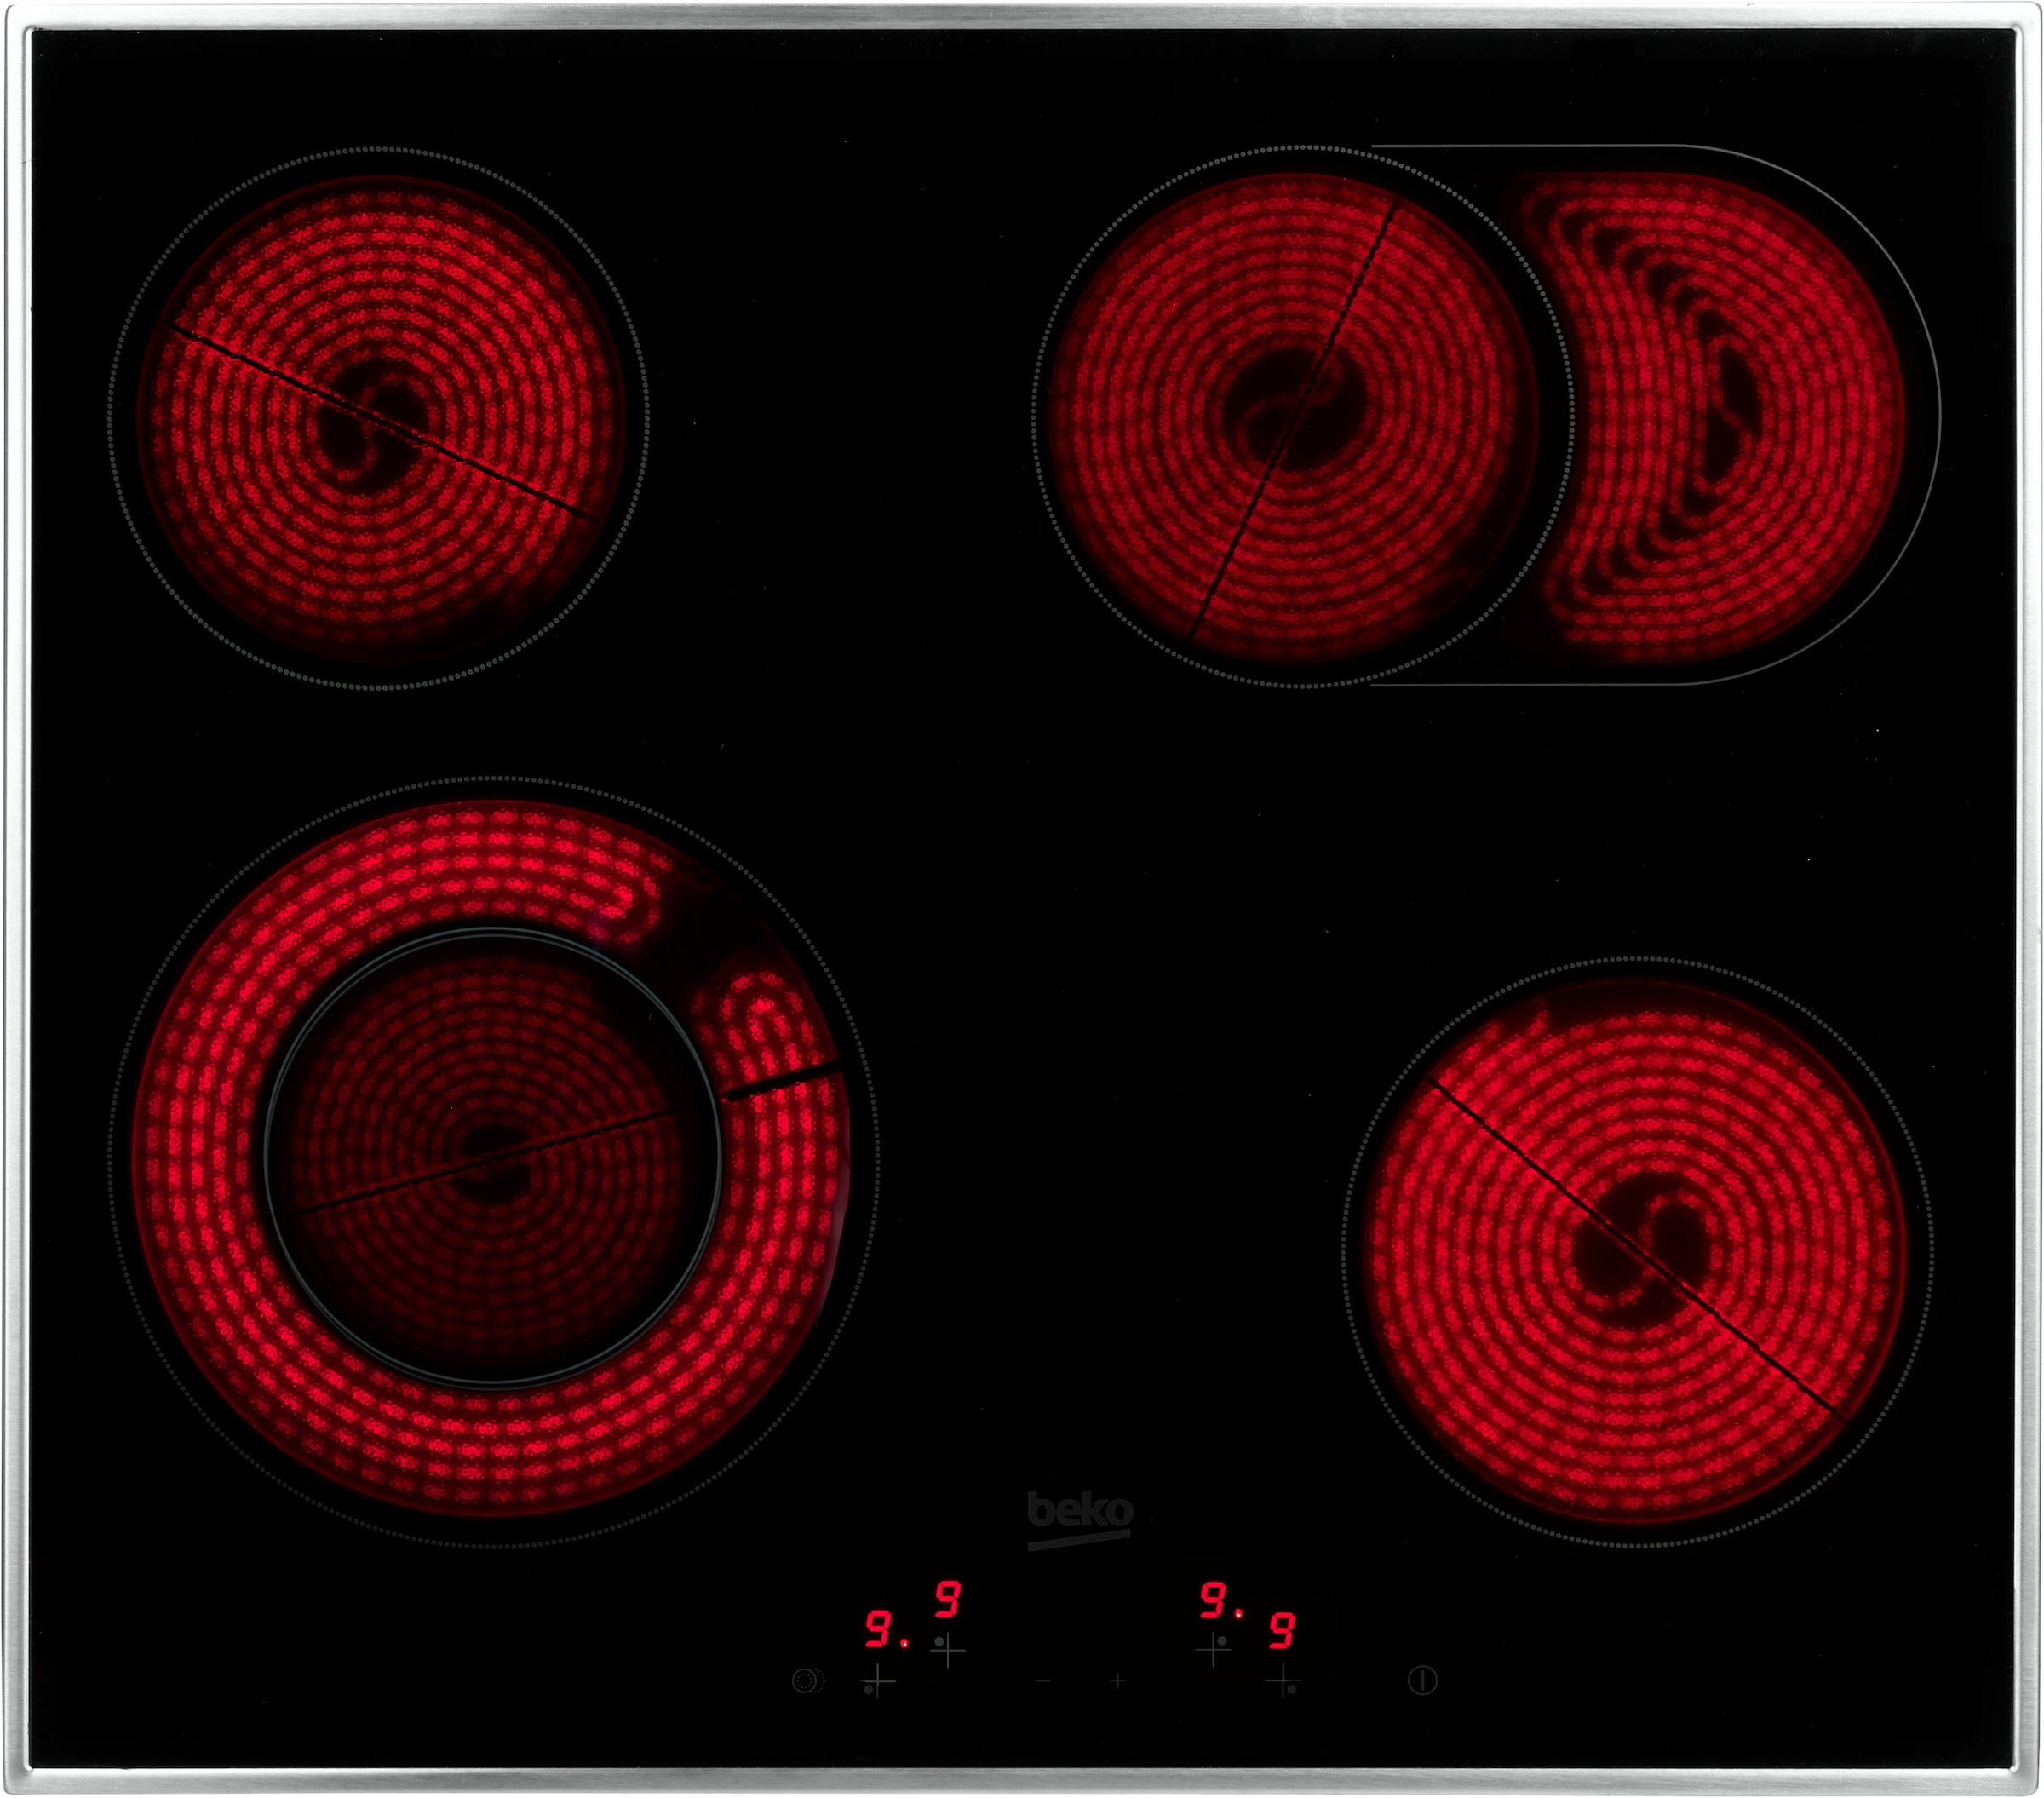2044x1798 pixels.
Task: Tap the plus heat-level icon
Action: pos(1117,1682)
